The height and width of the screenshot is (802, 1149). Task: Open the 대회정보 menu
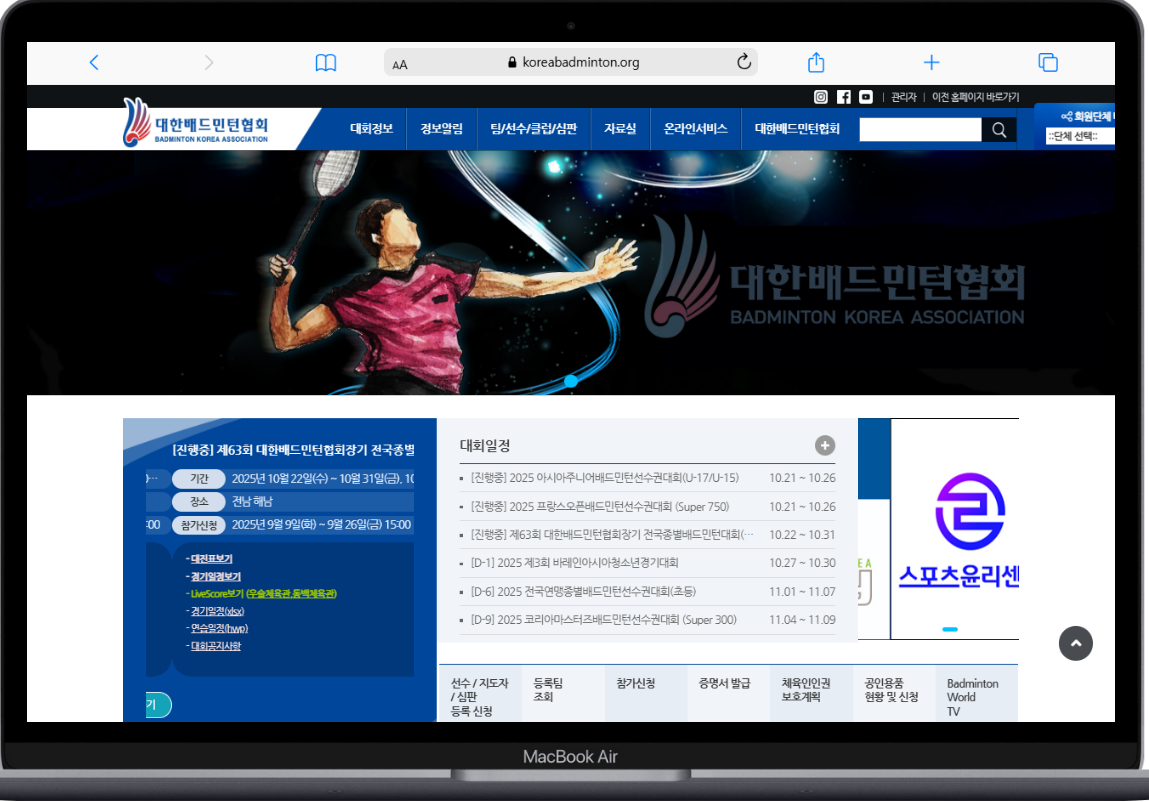click(371, 129)
